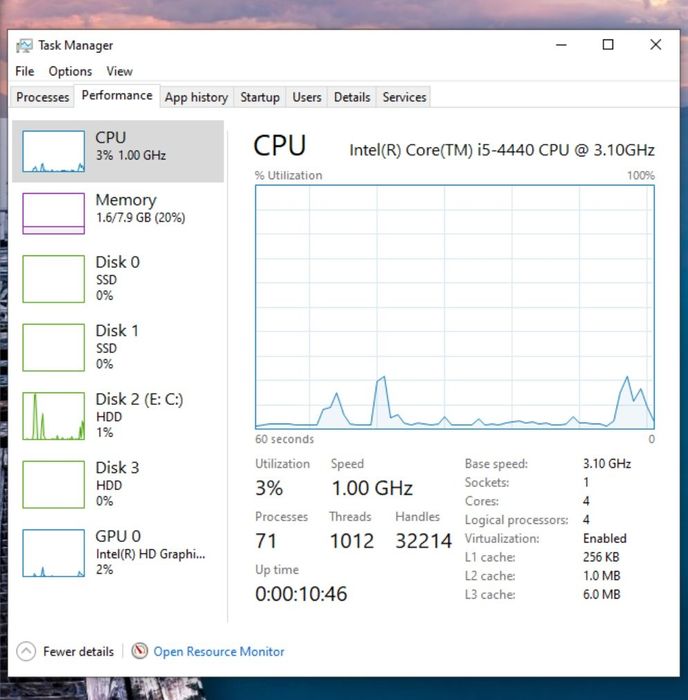688x700 pixels.
Task: Minimize the Task Manager window
Action: pos(561,45)
